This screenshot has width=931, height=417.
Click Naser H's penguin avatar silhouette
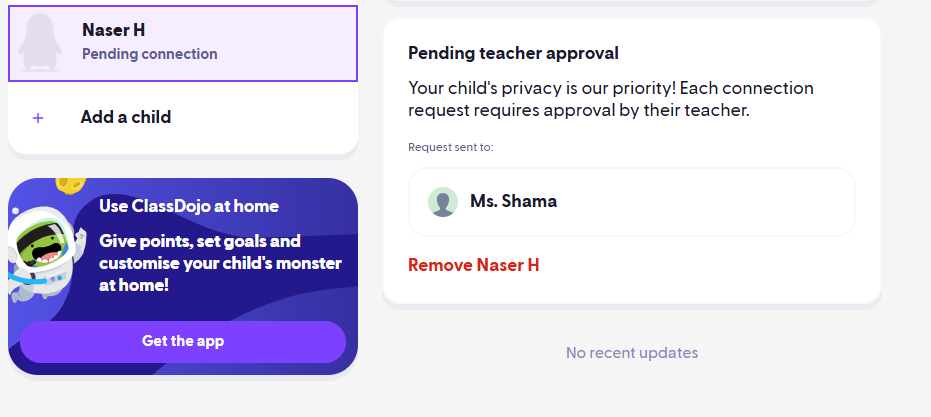(x=42, y=43)
